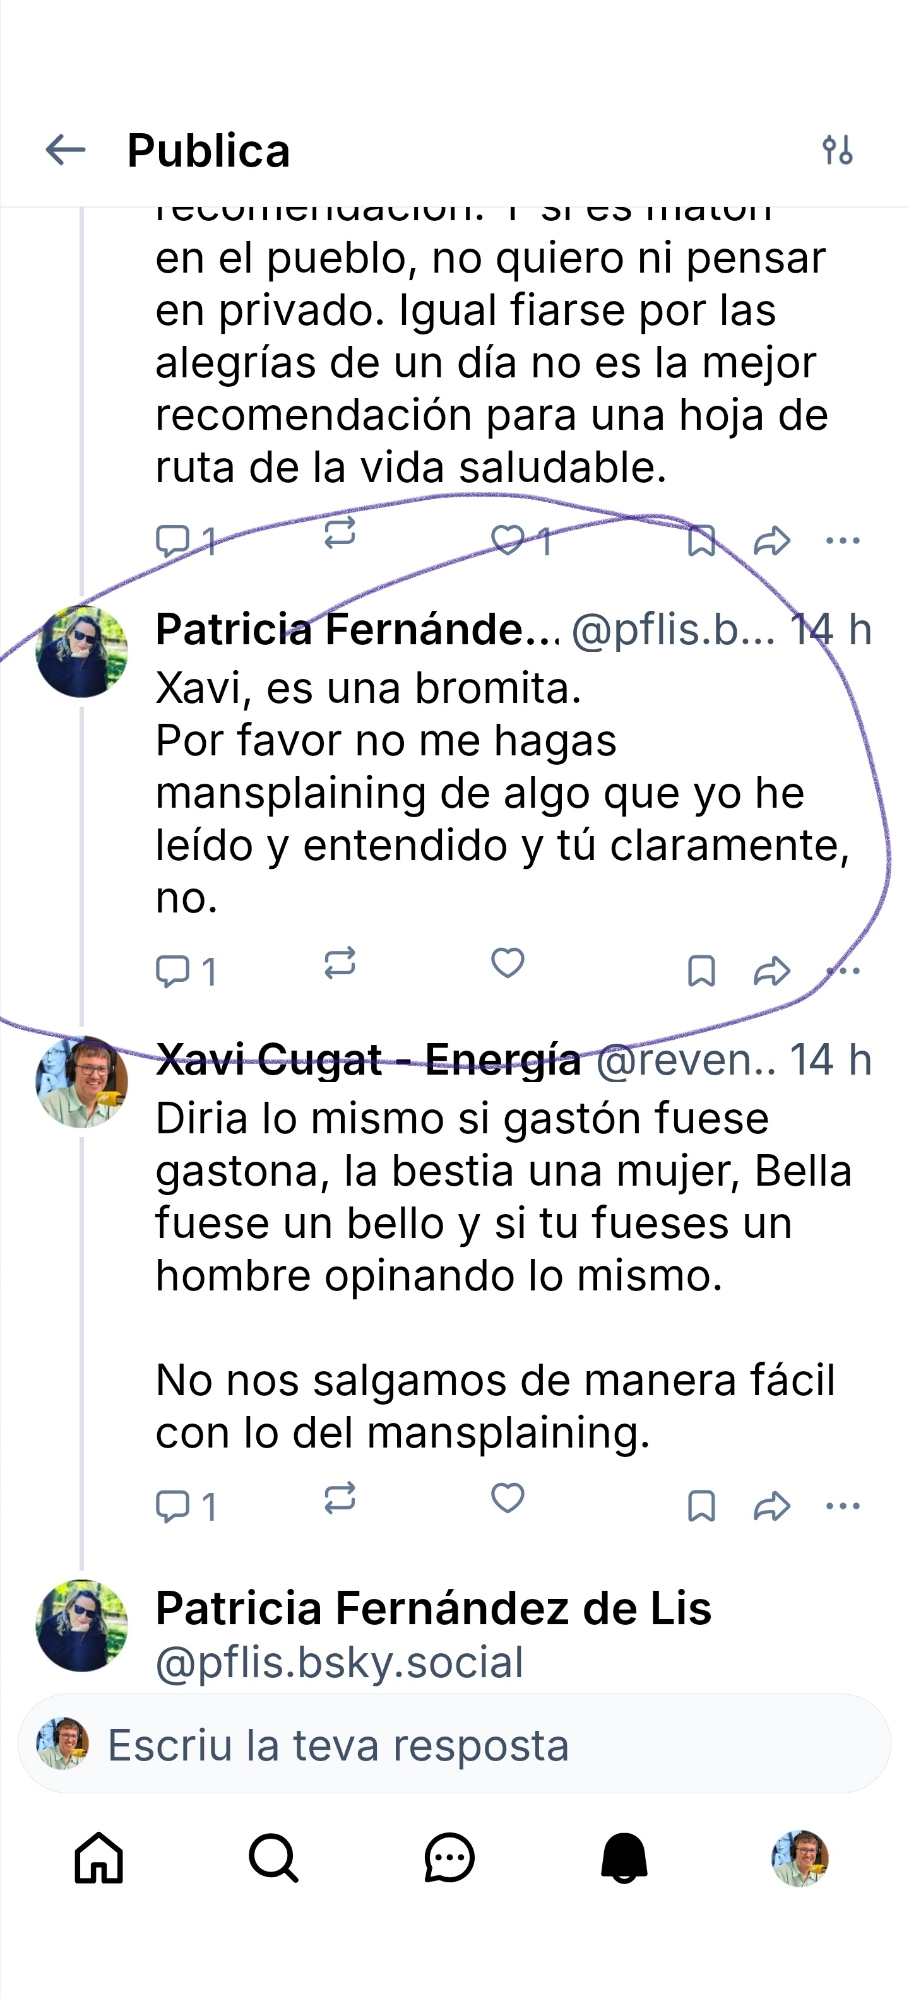Like Patricia's 'Xavi, es una bromita' post
Screen dimensions: 909x1999
pyautogui.click(x=508, y=964)
